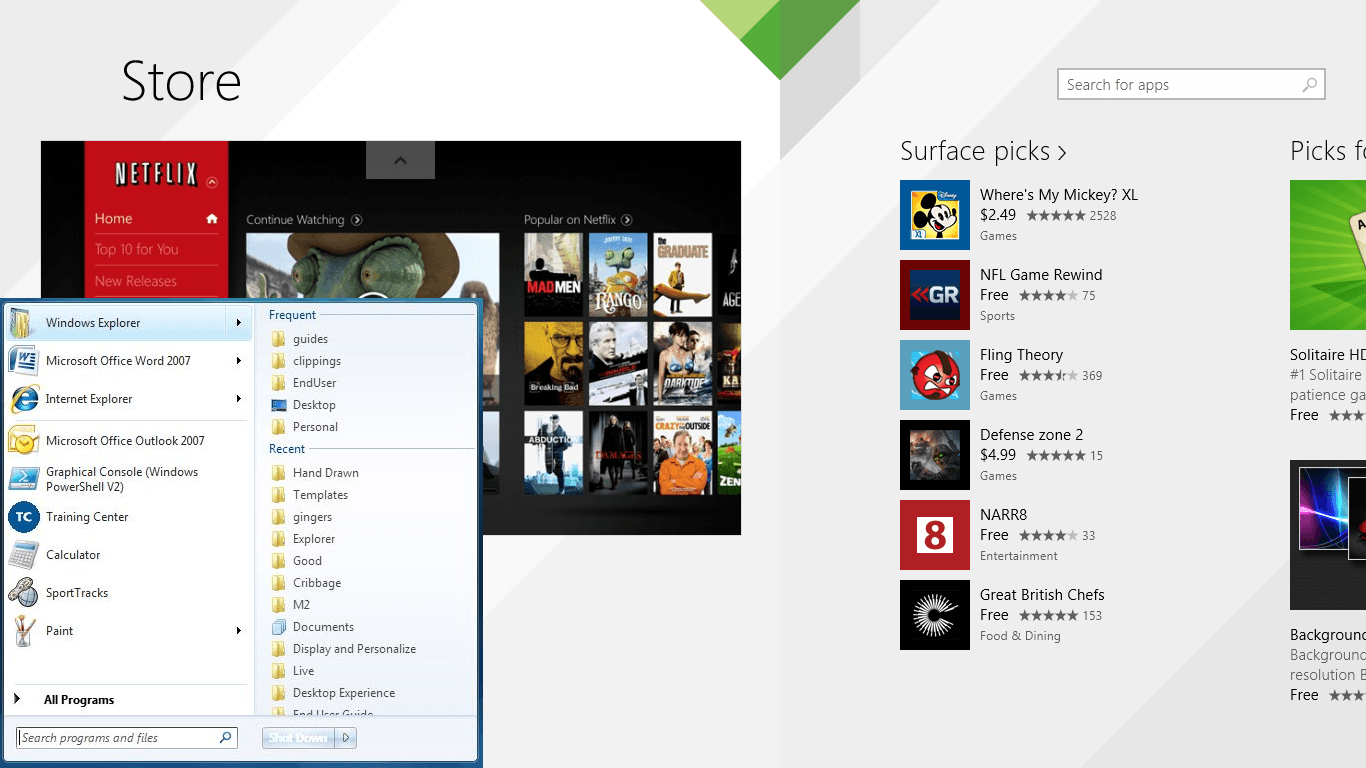Click the Shut Down button

(299, 738)
